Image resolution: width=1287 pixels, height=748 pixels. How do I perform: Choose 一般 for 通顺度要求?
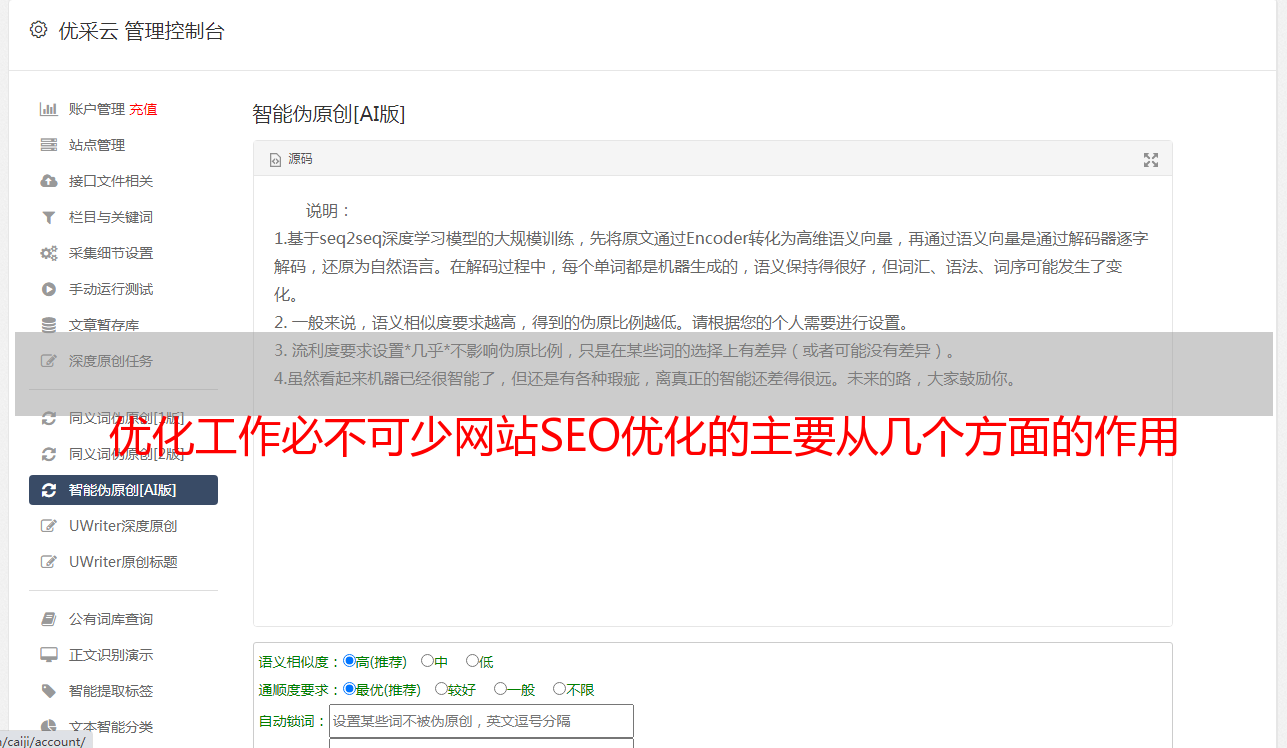pyautogui.click(x=500, y=689)
